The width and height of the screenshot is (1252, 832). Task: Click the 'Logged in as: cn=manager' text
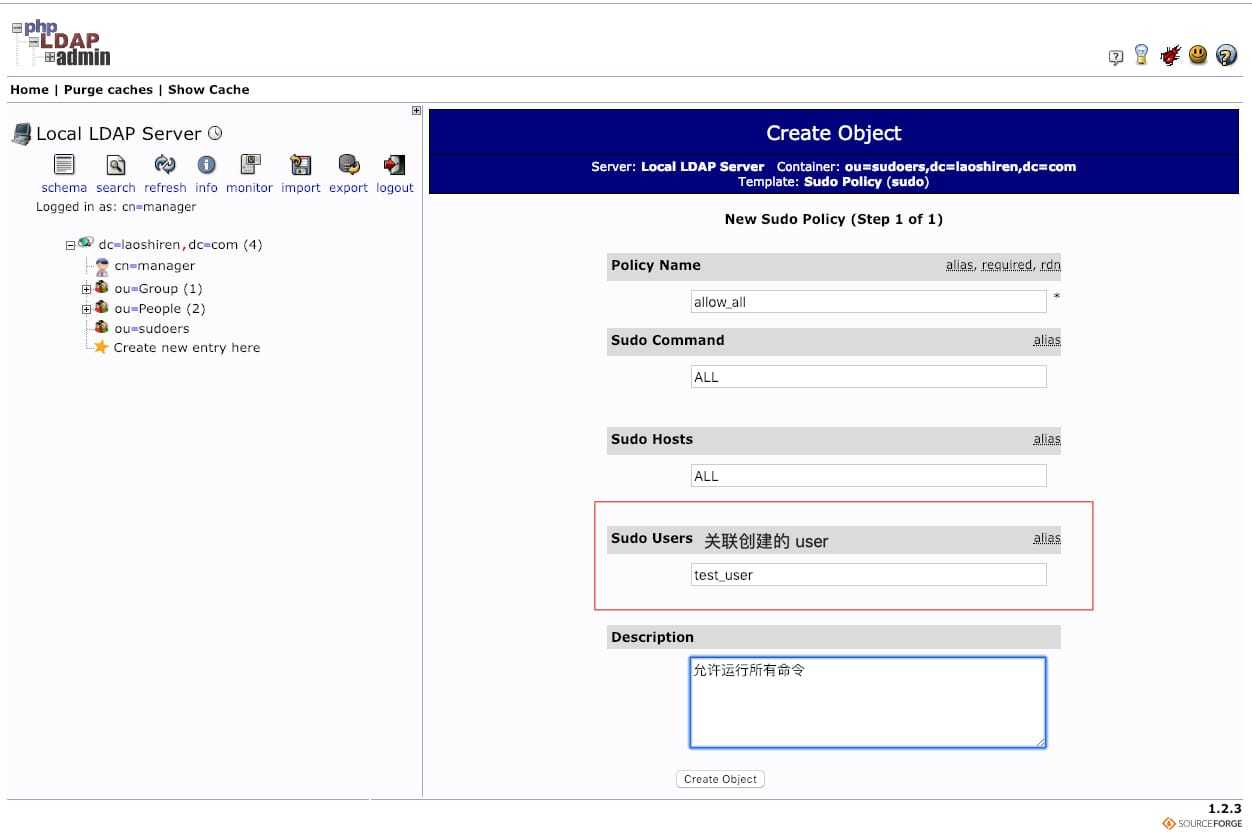[116, 207]
